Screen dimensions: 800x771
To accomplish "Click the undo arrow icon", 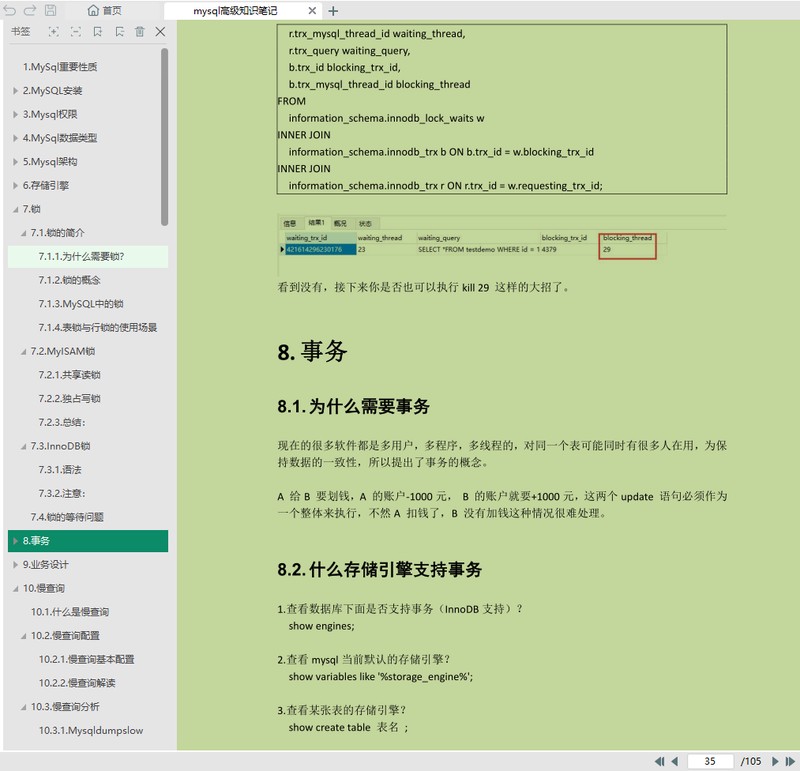I will (x=10, y=10).
